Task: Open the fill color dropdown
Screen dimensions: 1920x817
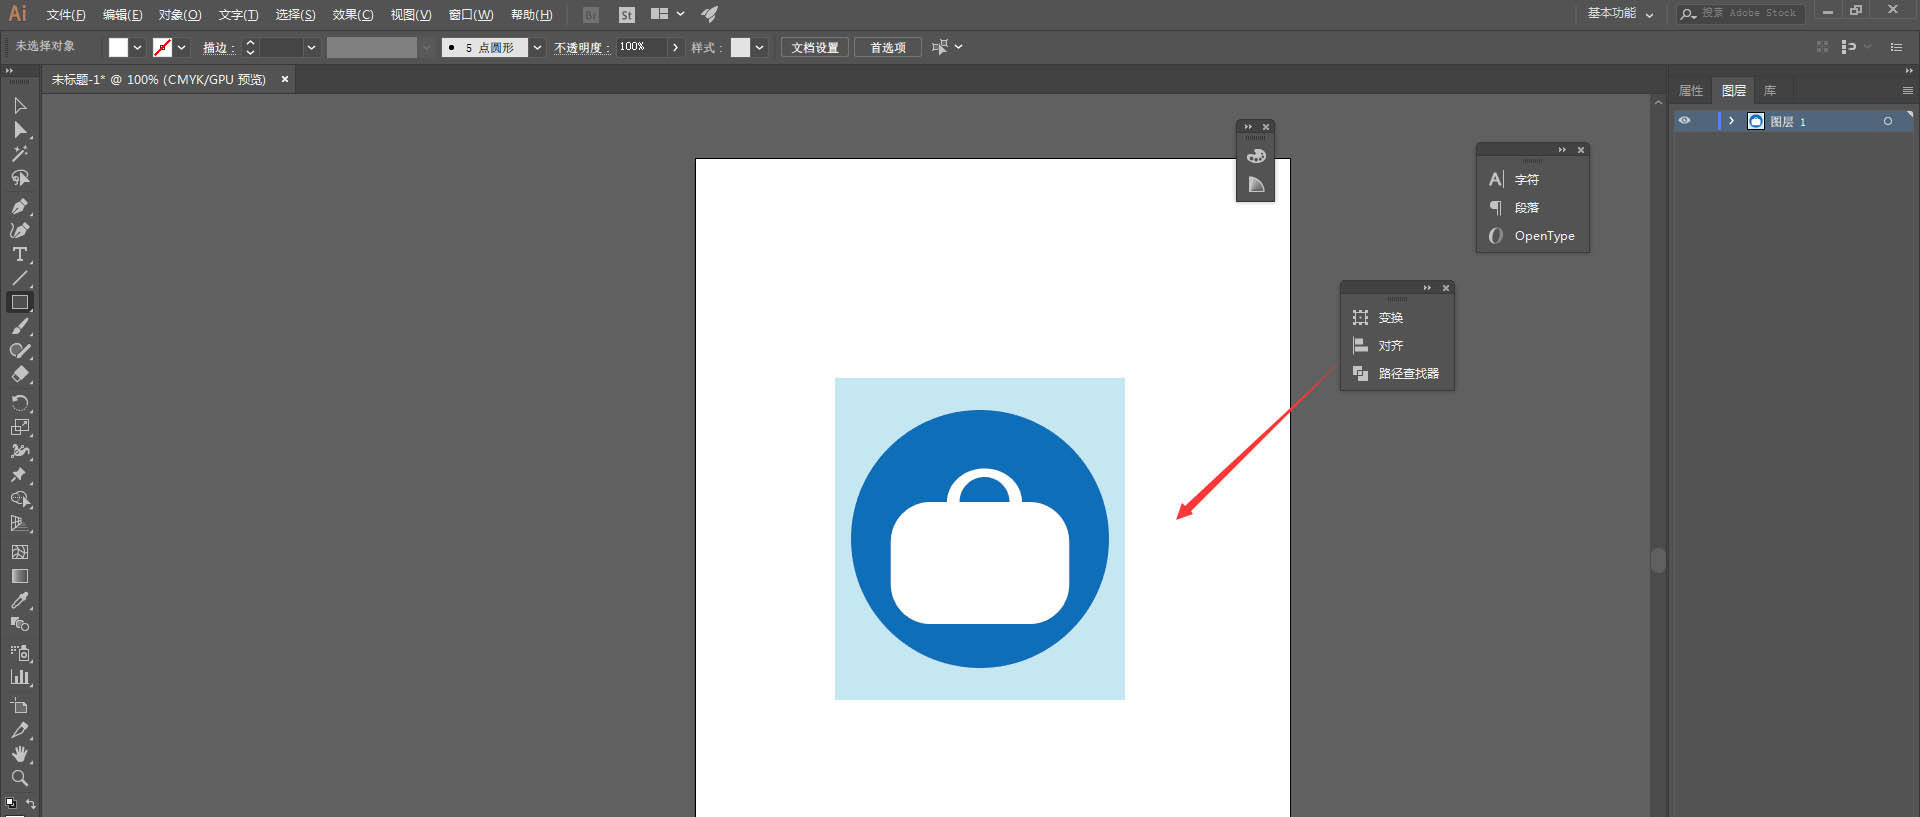Action: 137,47
